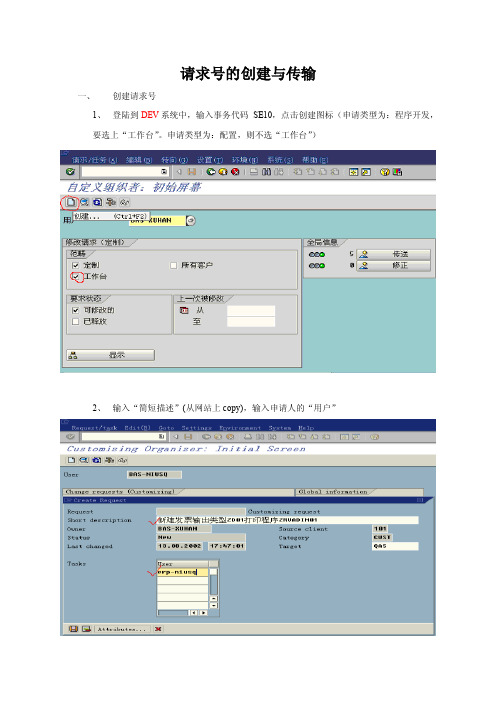Click the Print icon in Chinese SAP toolbar
This screenshot has height=702, width=496.
pos(254,172)
